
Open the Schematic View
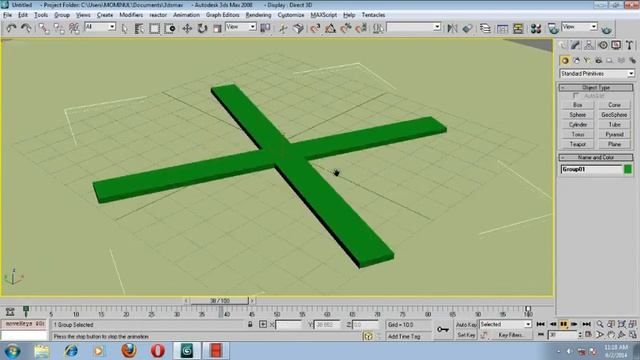518,28
